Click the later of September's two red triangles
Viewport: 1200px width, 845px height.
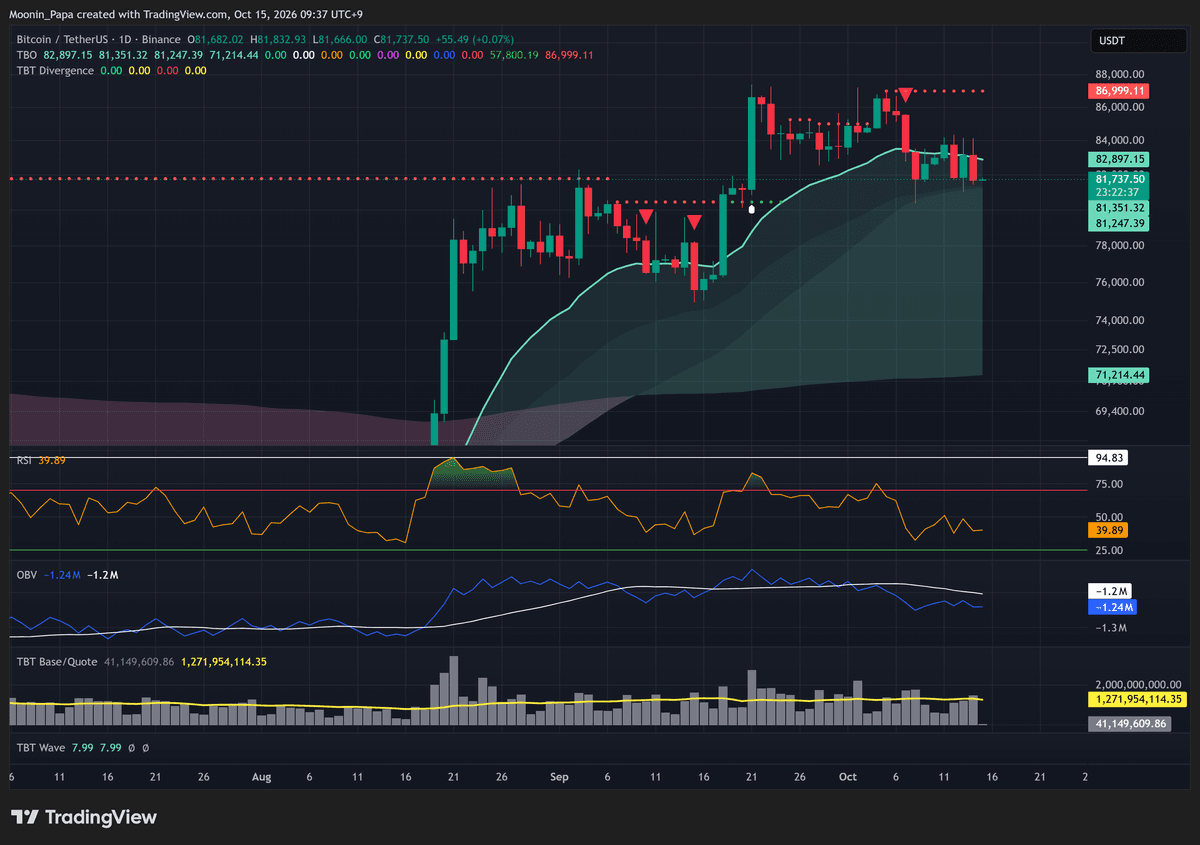[694, 221]
